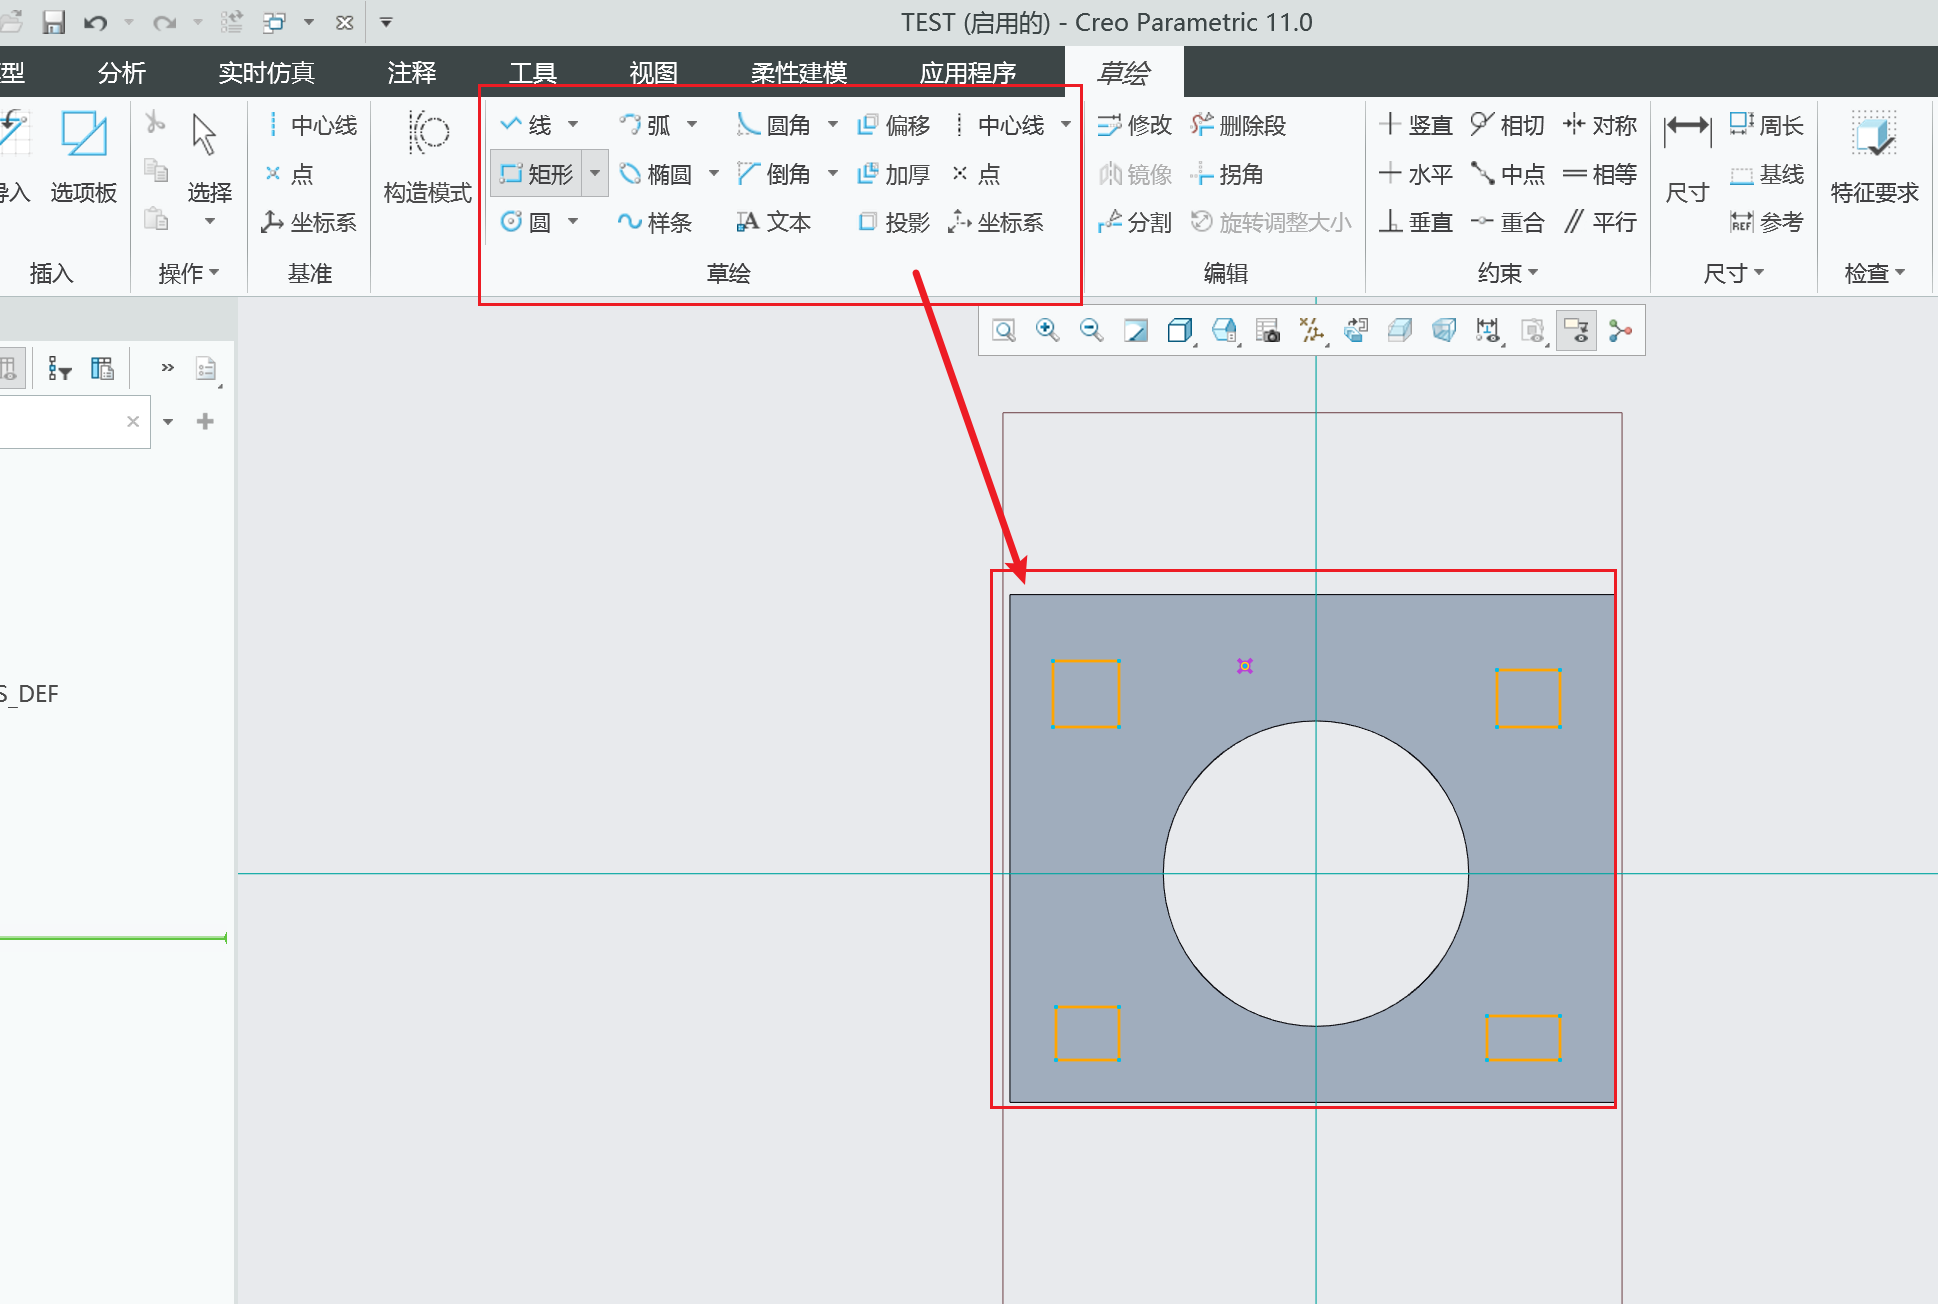The width and height of the screenshot is (1938, 1304).
Task: Apply the Coincident (重合) constraint
Action: click(x=1507, y=222)
